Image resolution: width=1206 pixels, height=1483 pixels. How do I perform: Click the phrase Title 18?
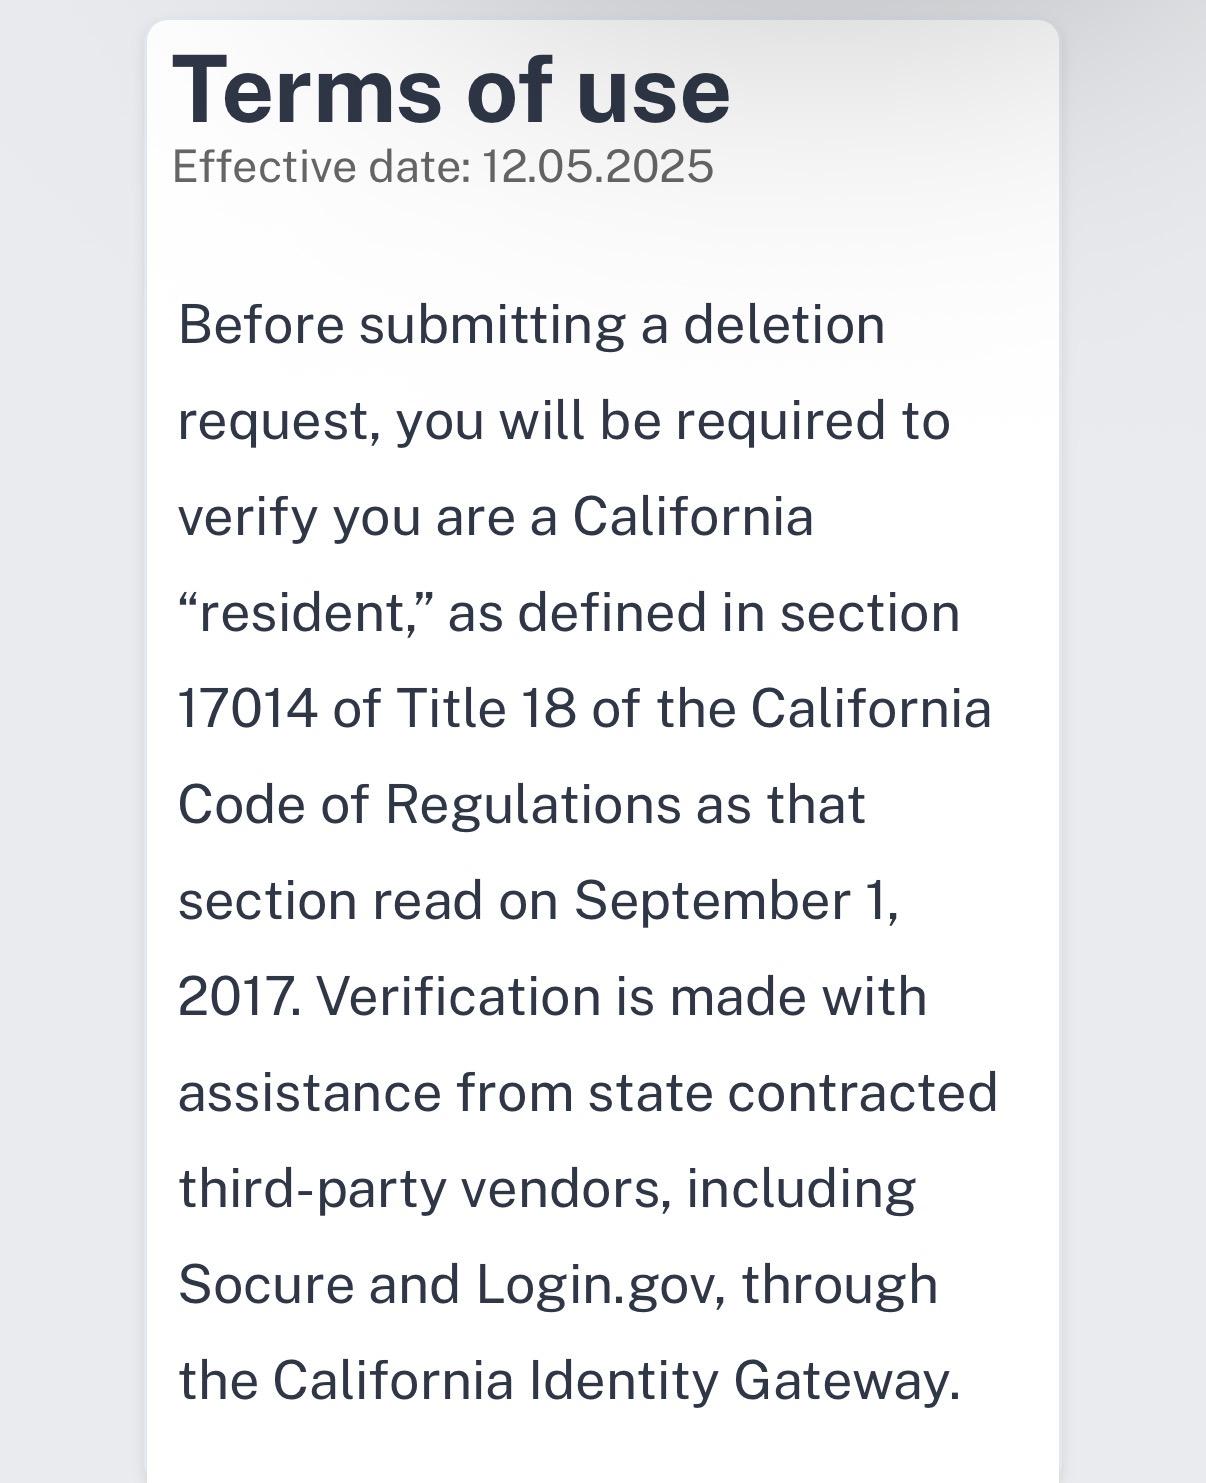click(x=487, y=708)
